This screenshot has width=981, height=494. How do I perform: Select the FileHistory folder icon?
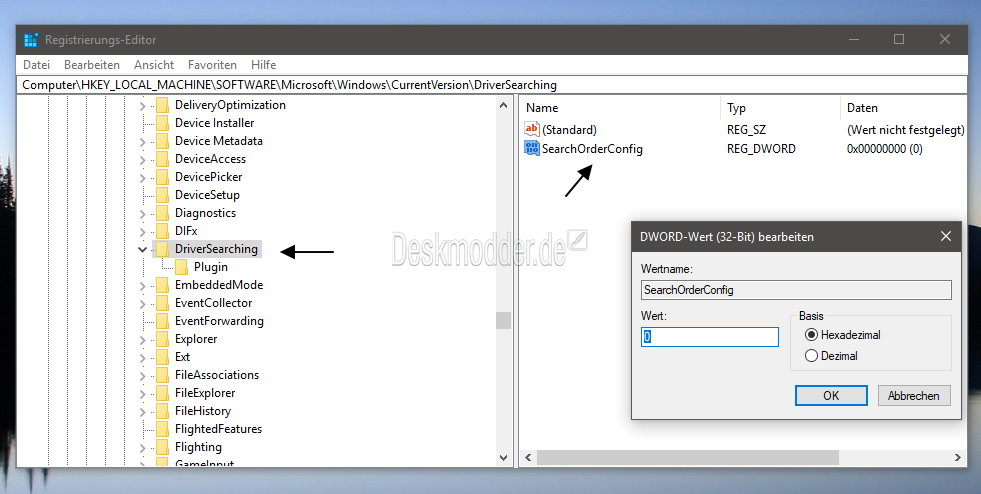pos(162,411)
